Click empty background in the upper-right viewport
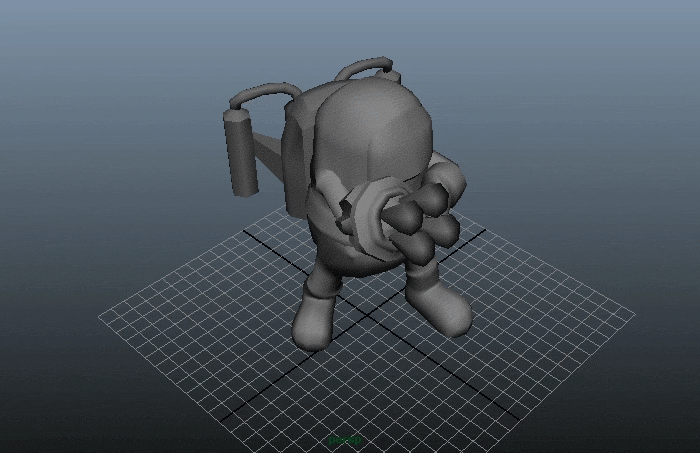Image resolution: width=700 pixels, height=453 pixels. pyautogui.click(x=600, y=80)
